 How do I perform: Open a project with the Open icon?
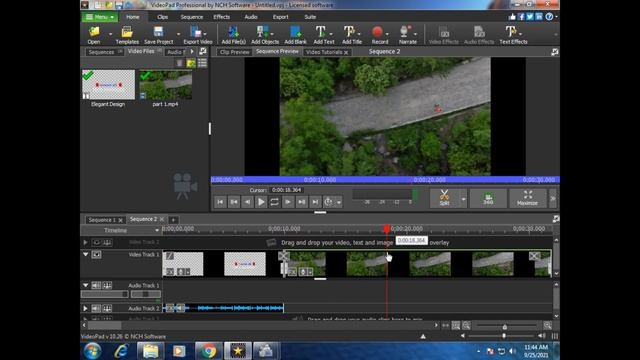94,35
